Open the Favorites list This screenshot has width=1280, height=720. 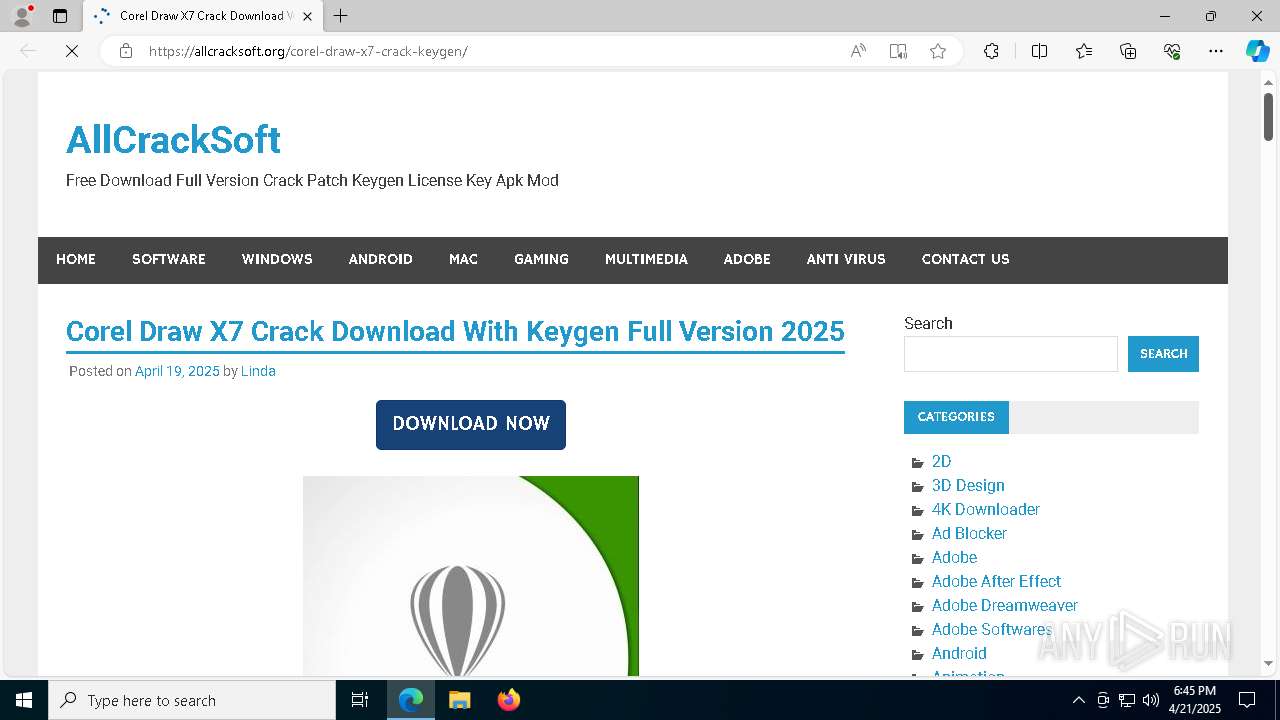pyautogui.click(x=1084, y=51)
